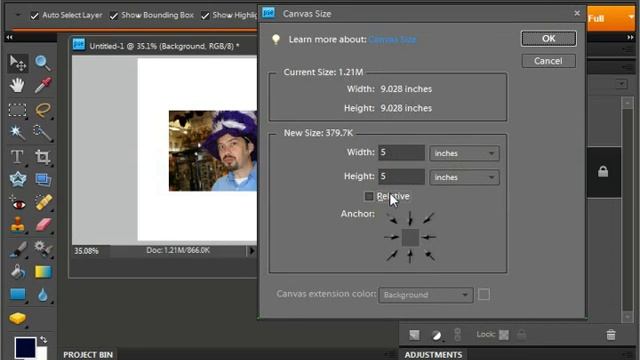Select the Rectangular Marquee tool
Screen dimensions: 640x360
18,110
